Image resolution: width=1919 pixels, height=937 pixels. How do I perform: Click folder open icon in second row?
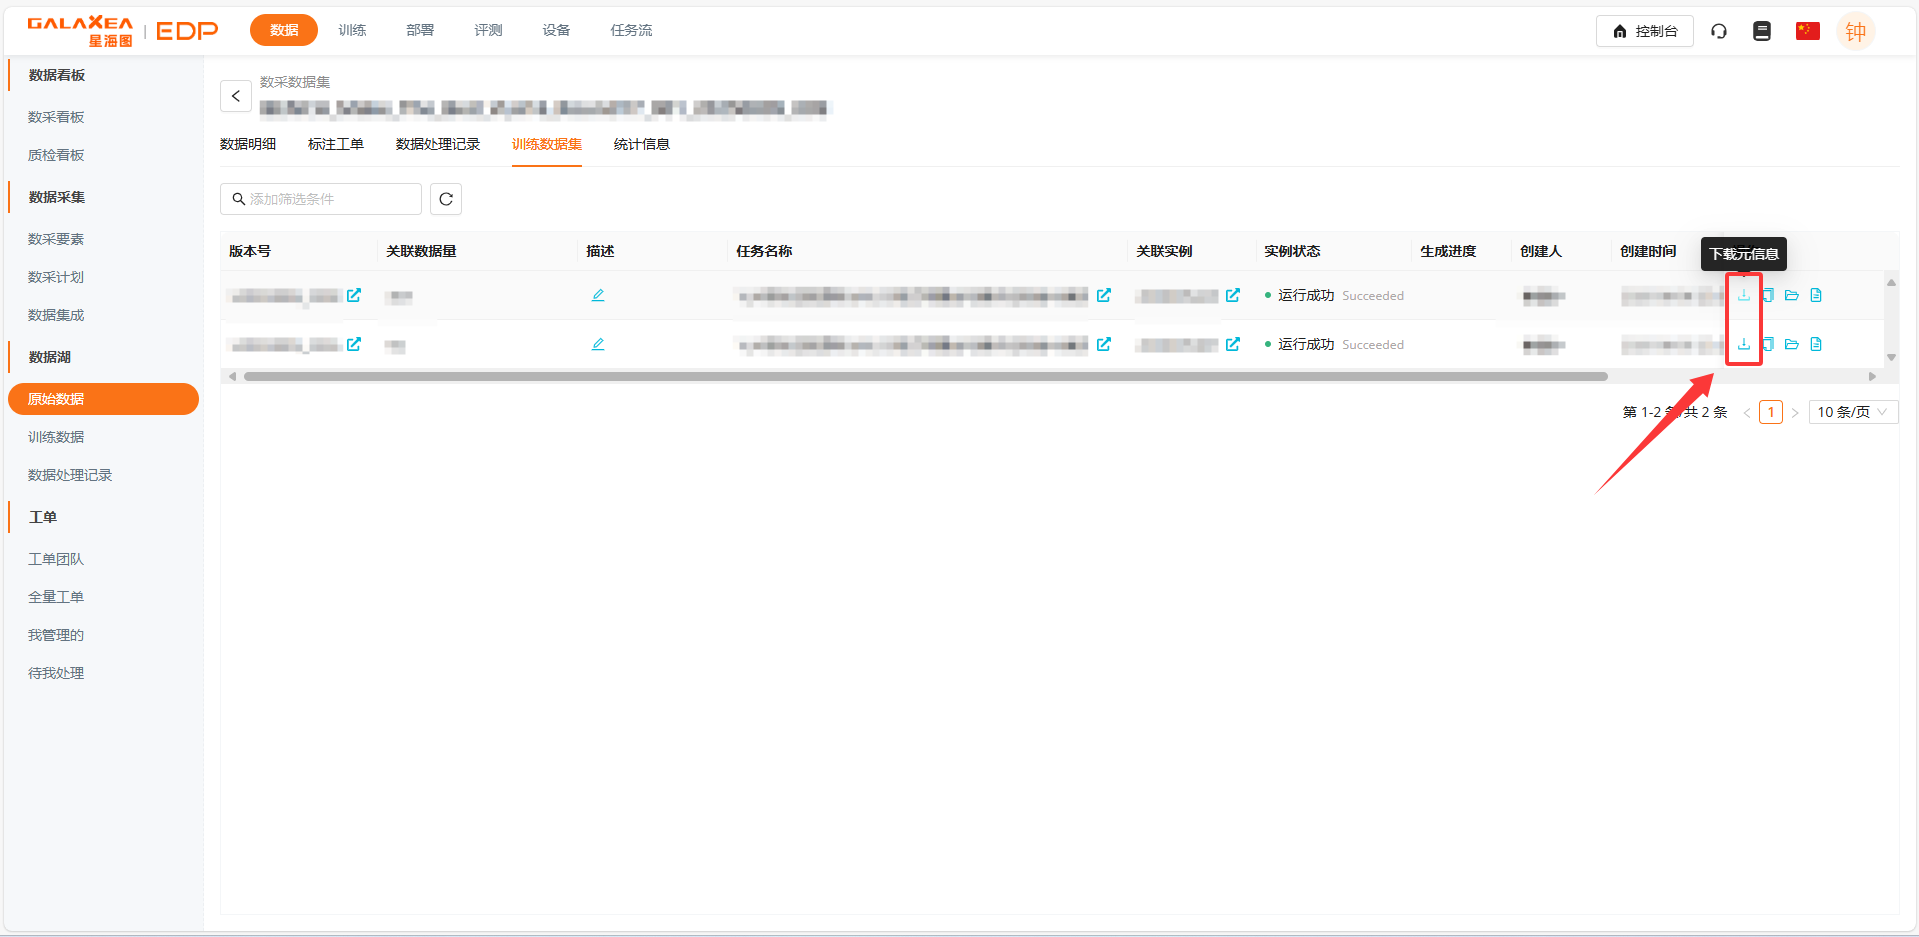click(x=1791, y=344)
